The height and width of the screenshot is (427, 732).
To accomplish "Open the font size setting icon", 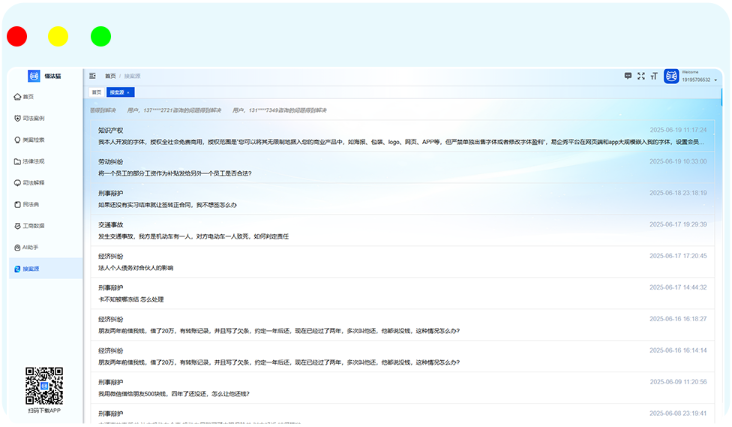I will coord(653,76).
